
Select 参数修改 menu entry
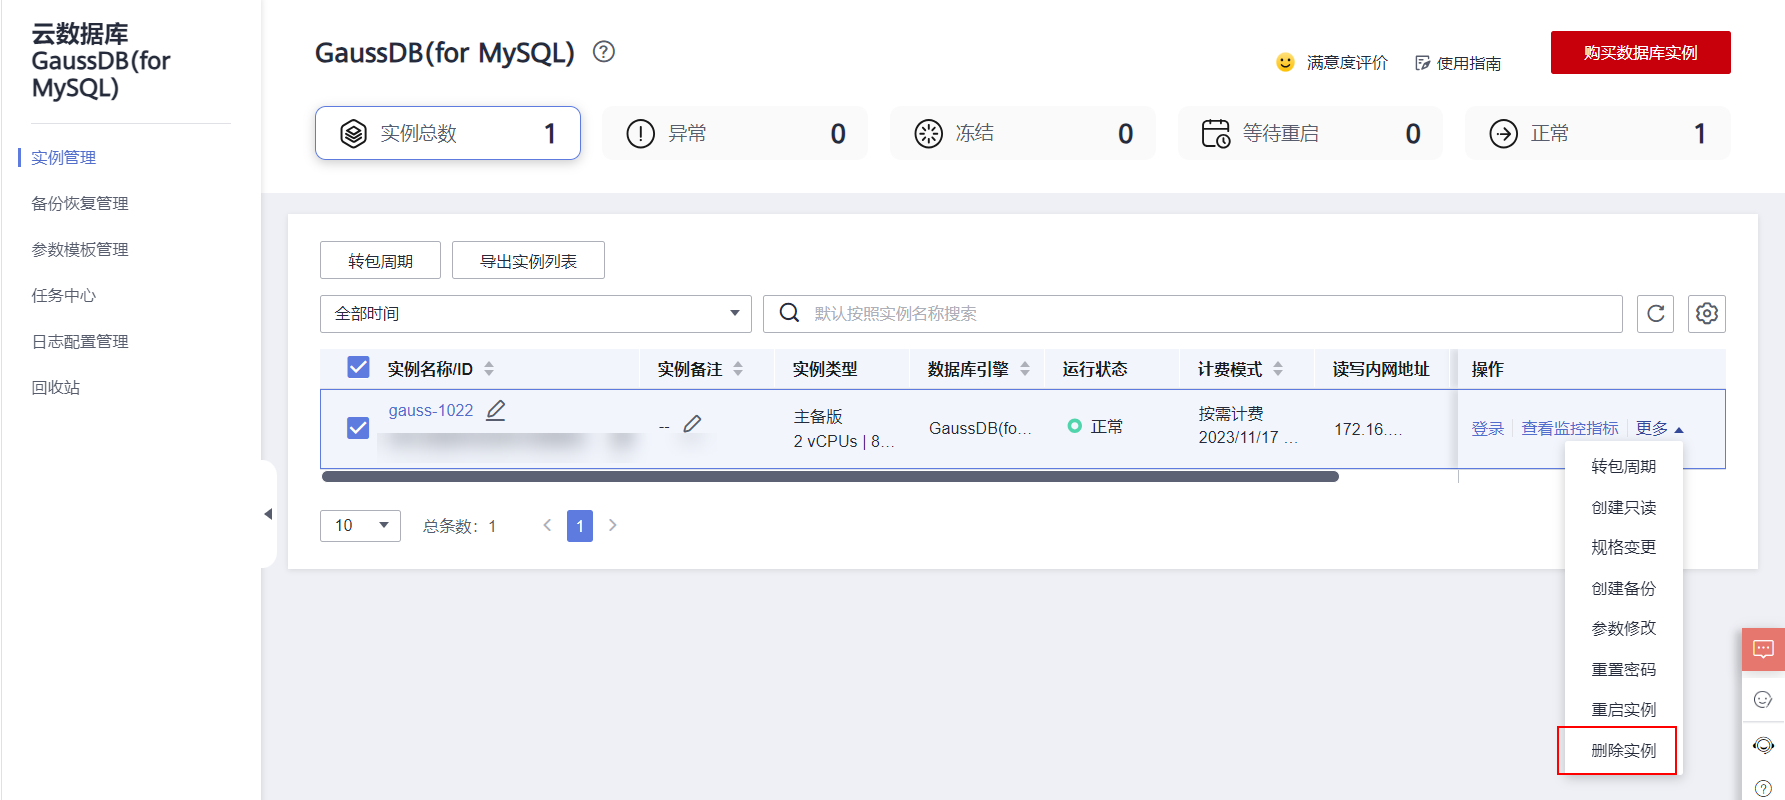(x=1624, y=629)
